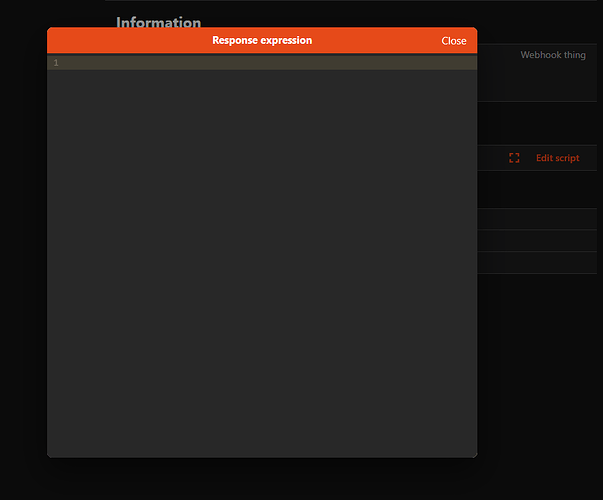603x500 pixels.
Task: Click the Information section heading
Action: (x=158, y=22)
